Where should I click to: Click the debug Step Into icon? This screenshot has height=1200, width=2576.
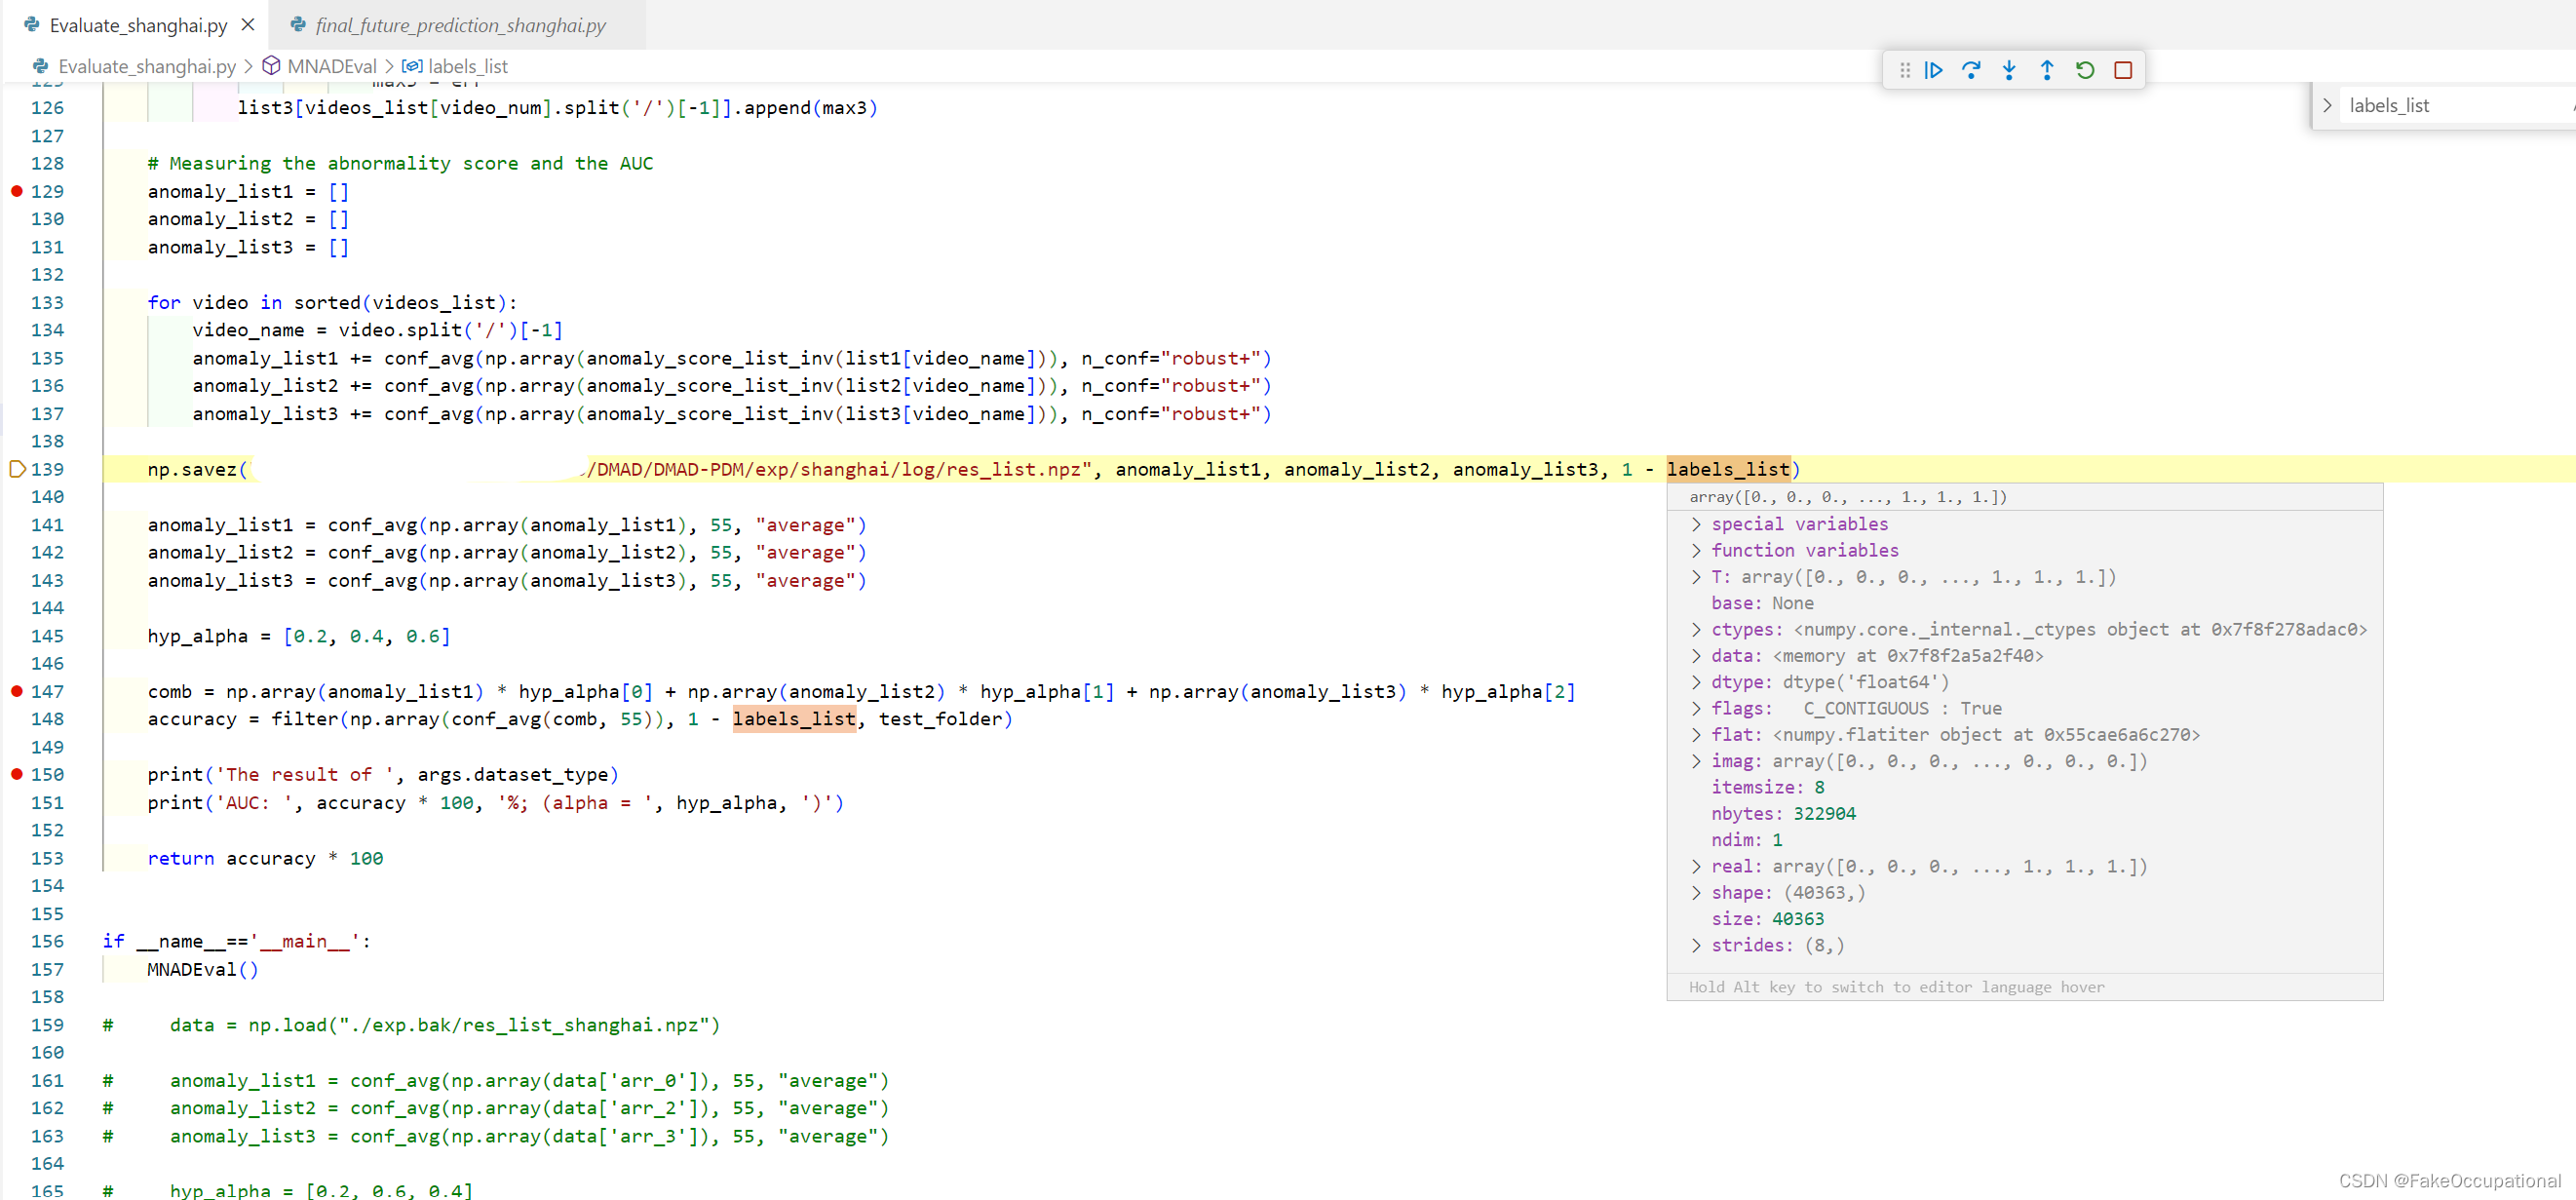click(x=2009, y=70)
